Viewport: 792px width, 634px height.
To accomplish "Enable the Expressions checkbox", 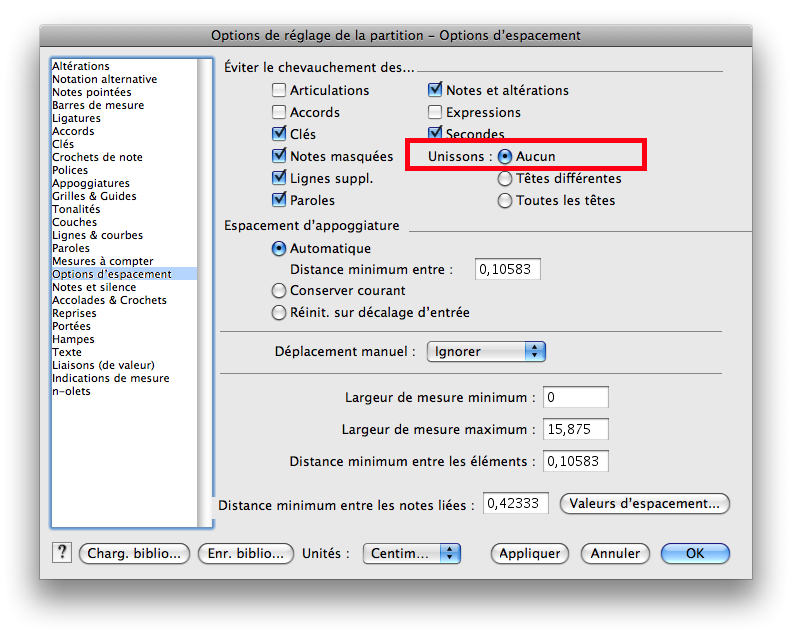I will coord(435,112).
